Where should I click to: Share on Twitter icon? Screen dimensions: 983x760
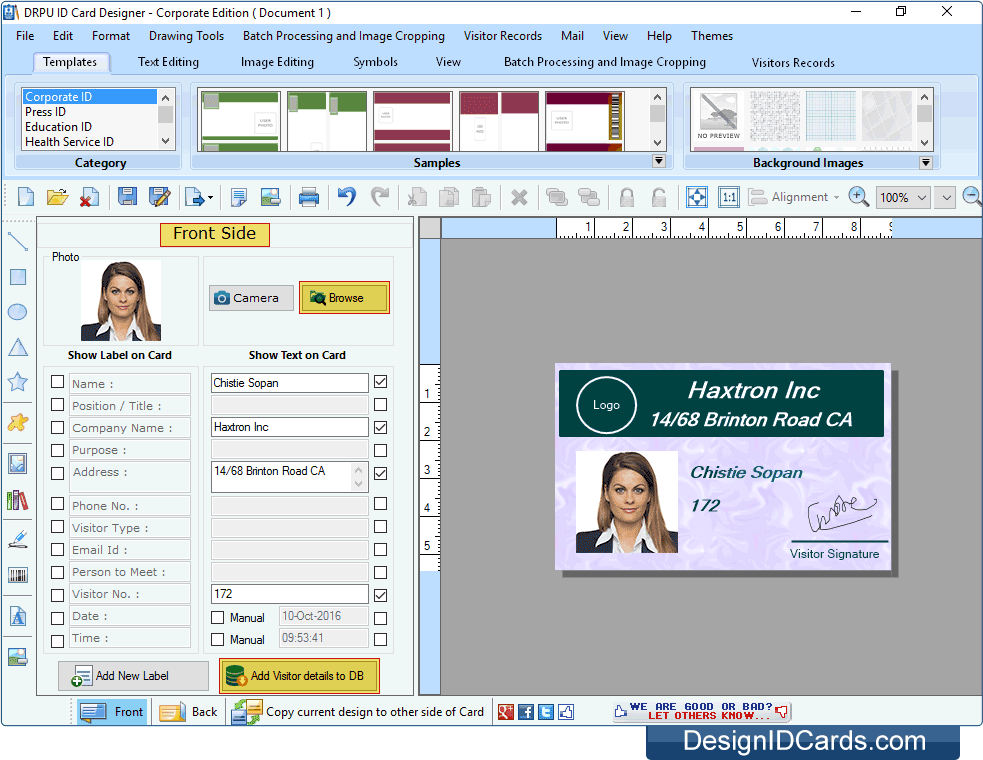pyautogui.click(x=546, y=712)
